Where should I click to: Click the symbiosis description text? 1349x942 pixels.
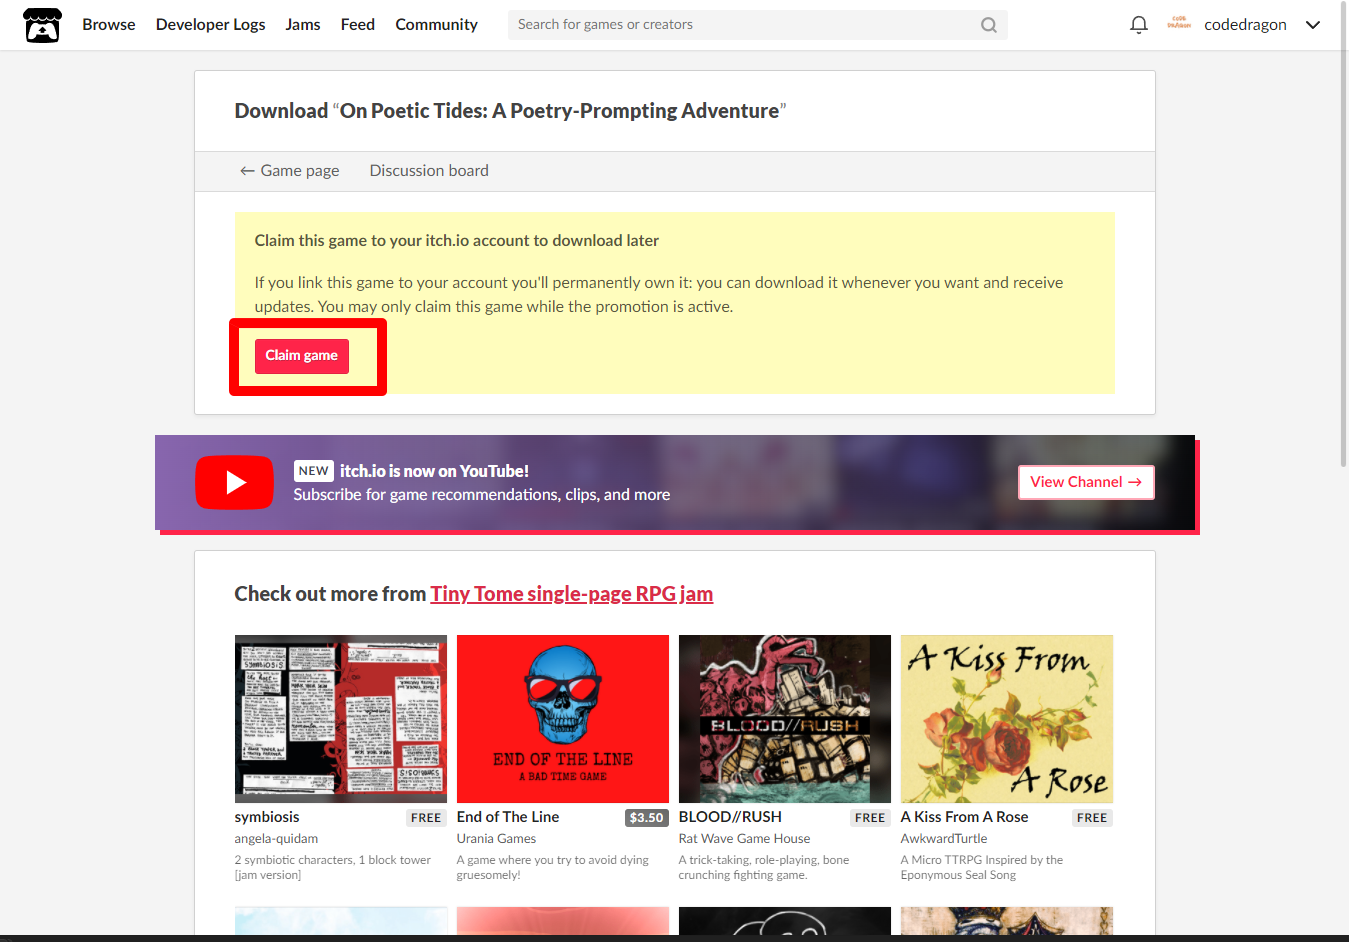tap(333, 867)
